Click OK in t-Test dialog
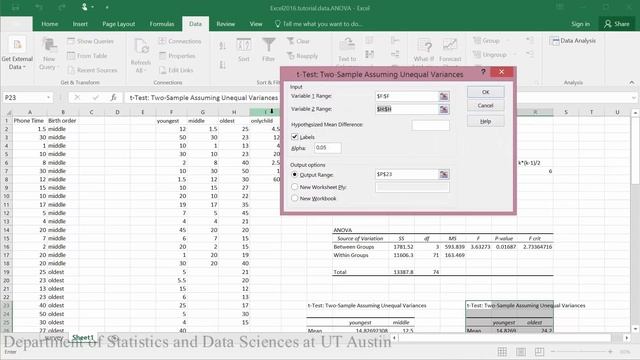640x360 pixels. click(485, 92)
